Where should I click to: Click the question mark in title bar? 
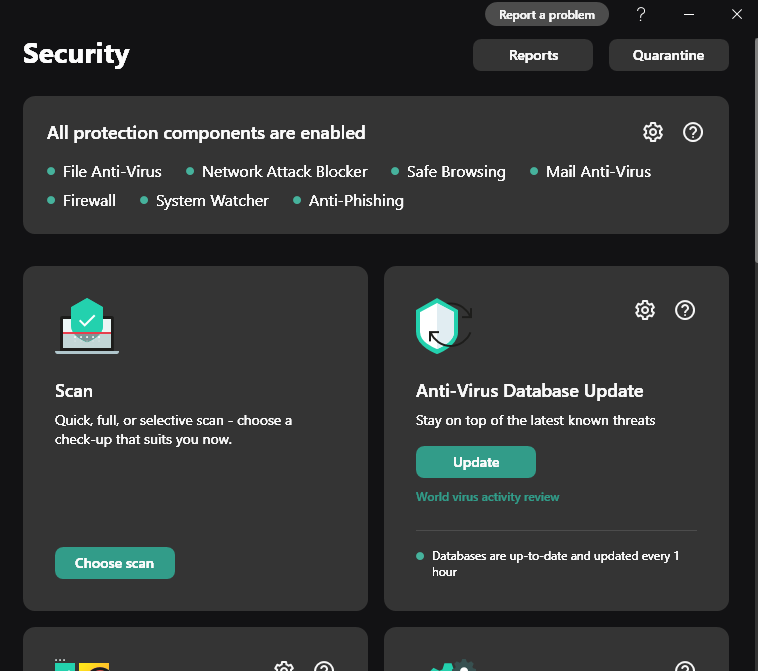(641, 14)
